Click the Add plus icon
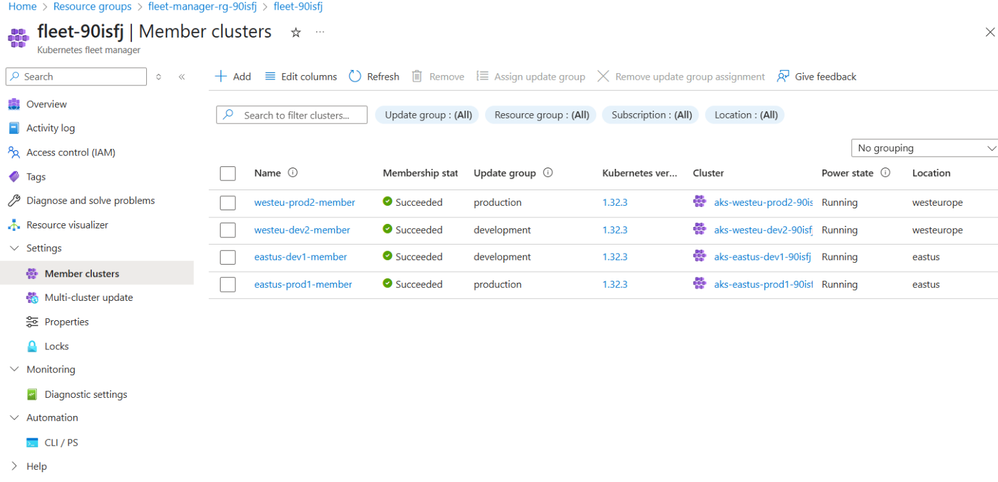The height and width of the screenshot is (482, 998). pos(221,76)
